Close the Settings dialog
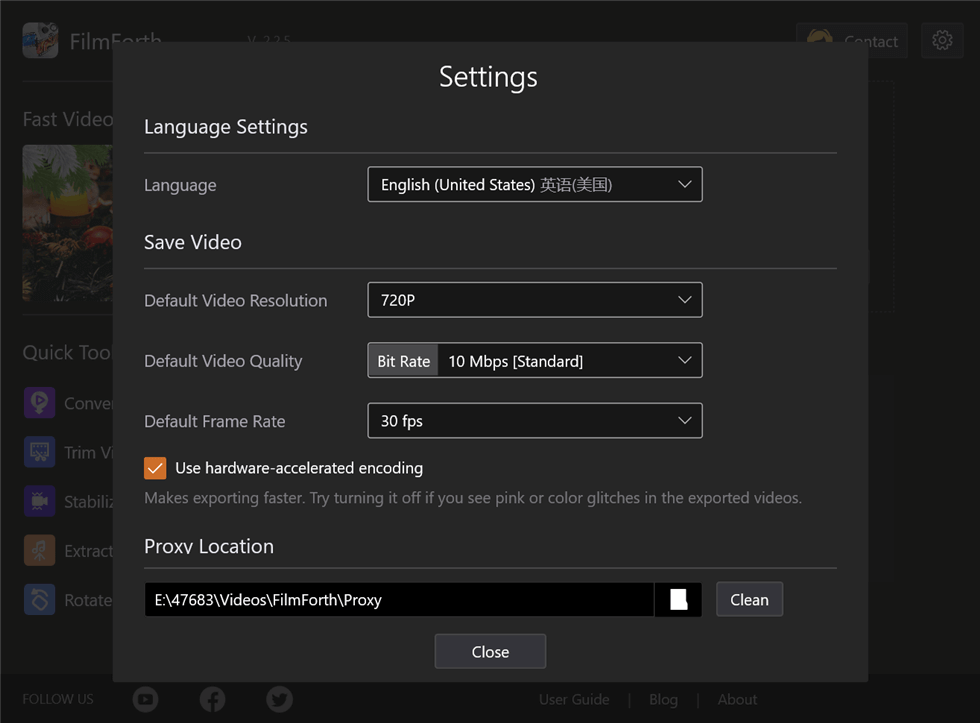 [x=489, y=650]
